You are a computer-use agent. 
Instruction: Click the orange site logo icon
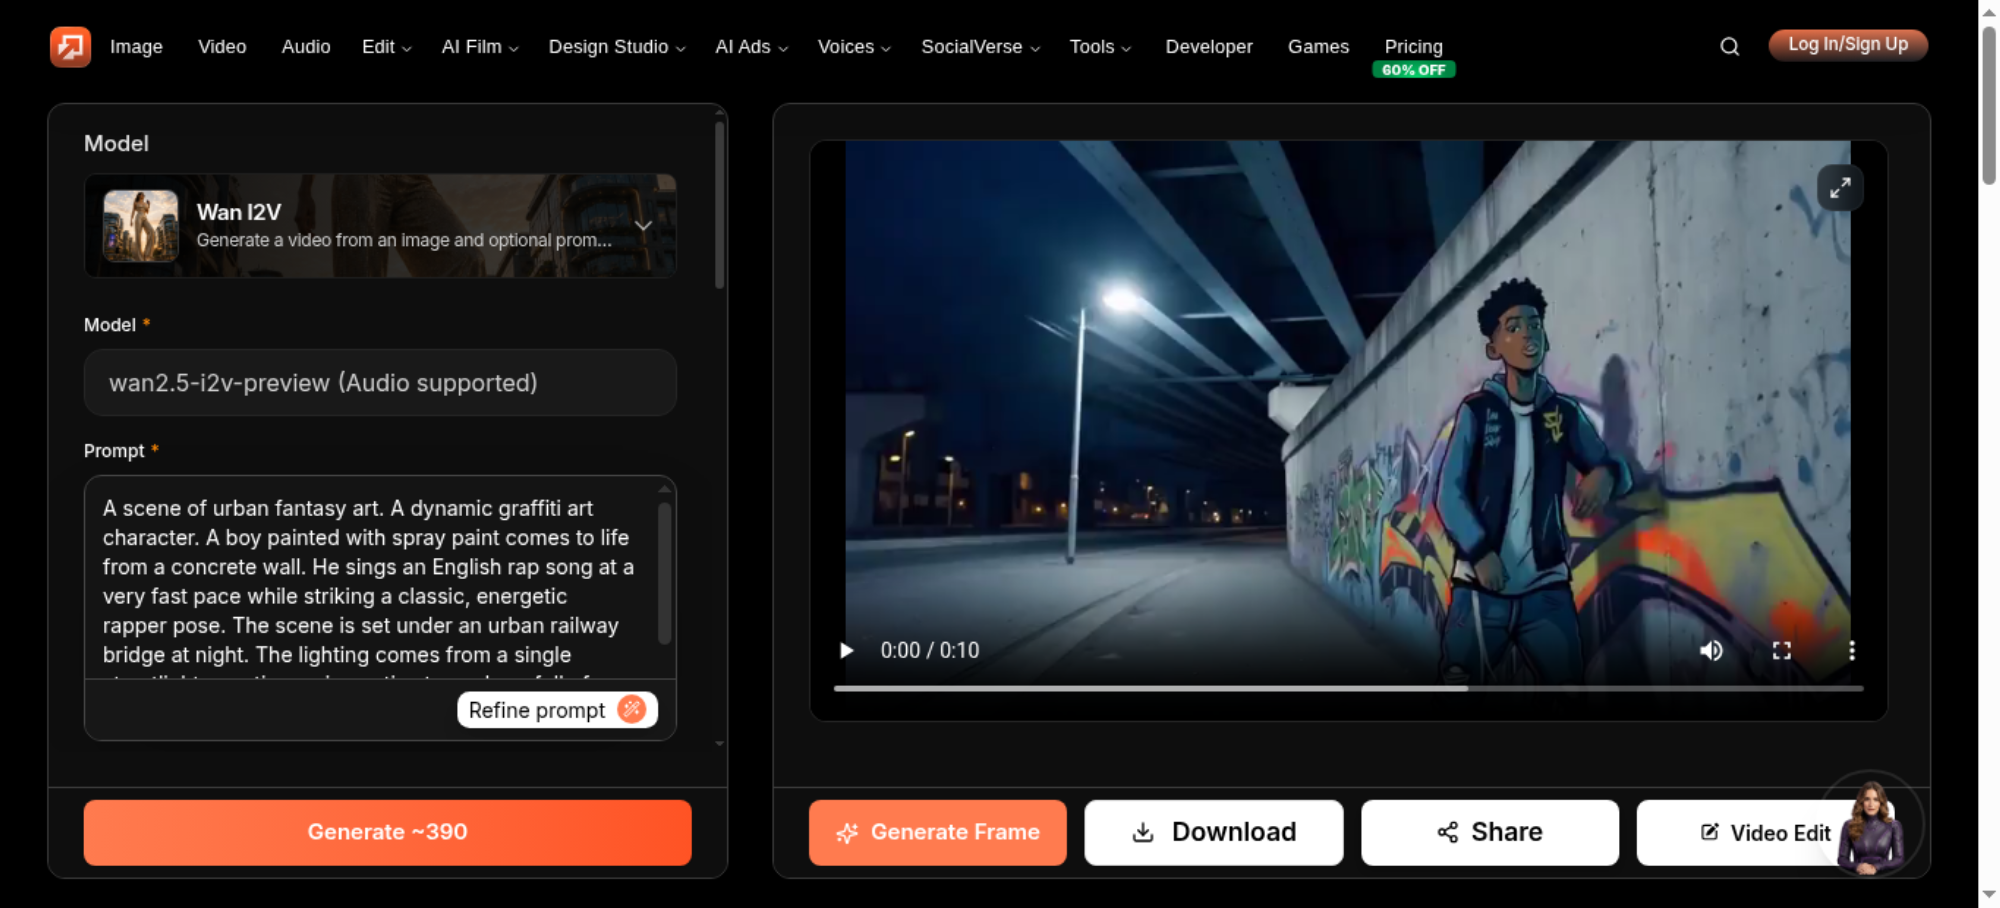coord(70,46)
